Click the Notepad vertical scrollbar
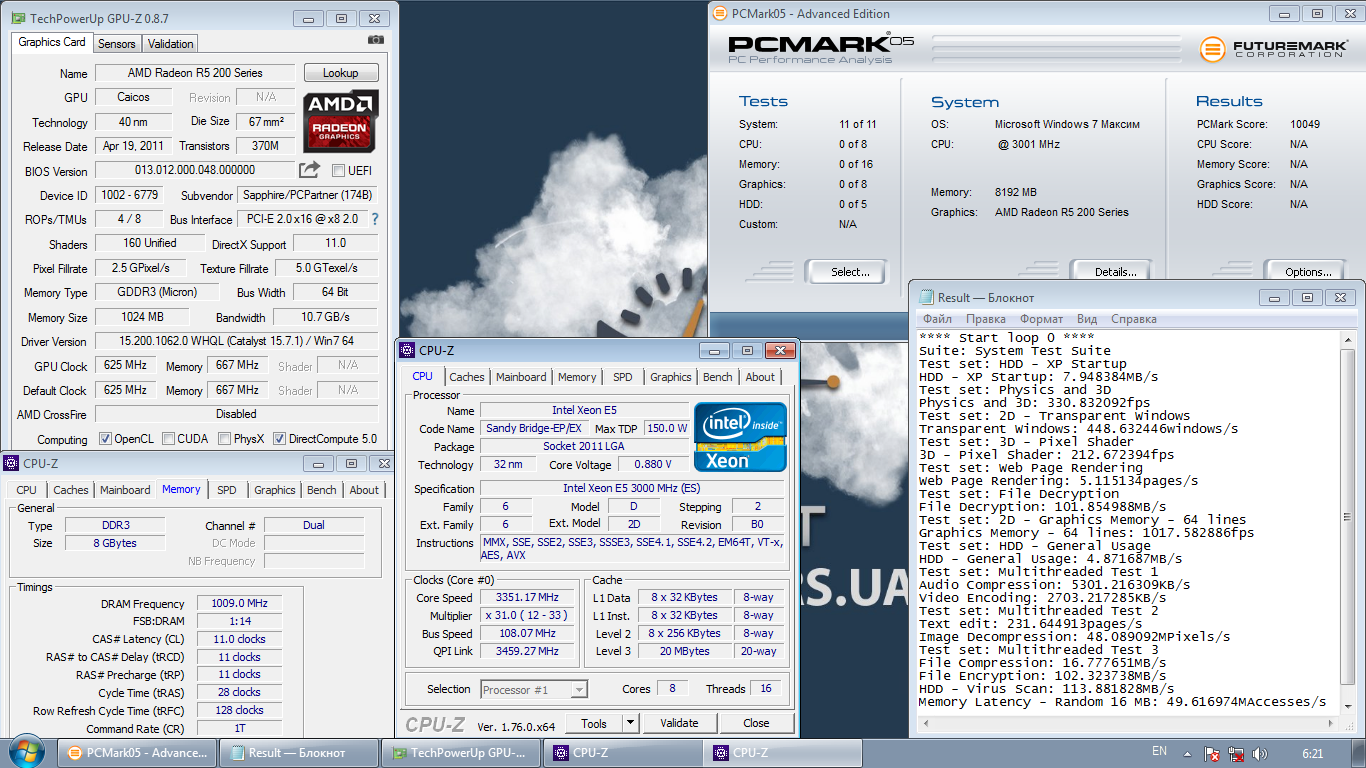 point(1348,521)
